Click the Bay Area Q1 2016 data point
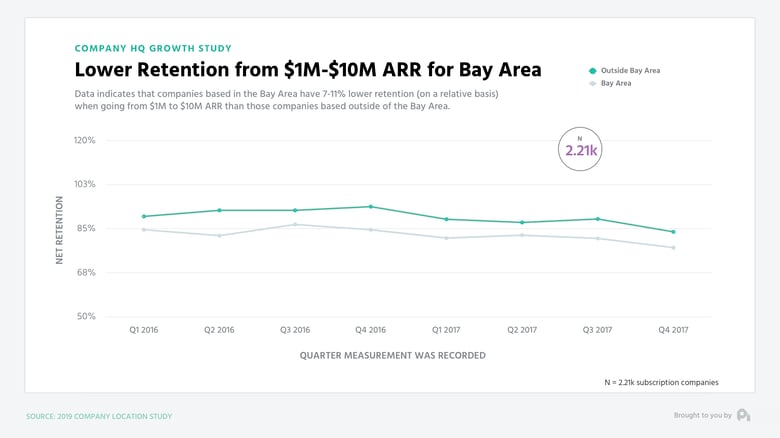This screenshot has height=438, width=780. (144, 229)
